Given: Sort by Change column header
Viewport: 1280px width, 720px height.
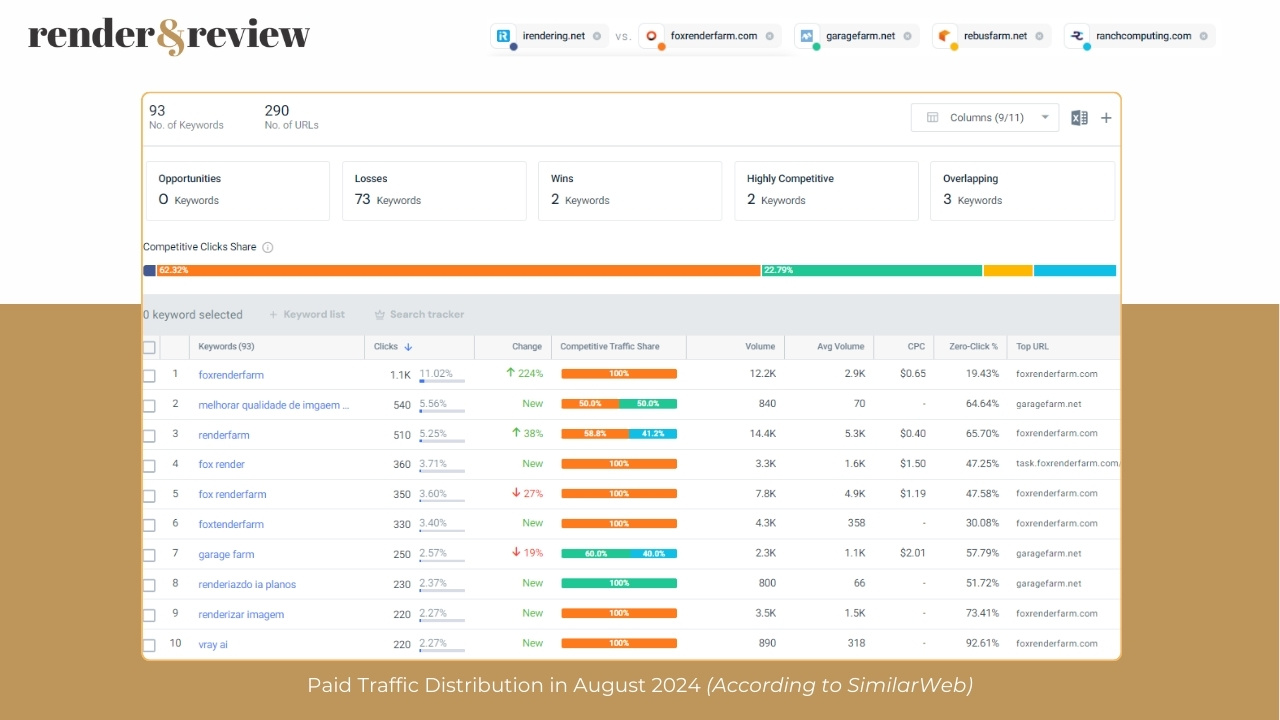Looking at the screenshot, I should click(527, 347).
